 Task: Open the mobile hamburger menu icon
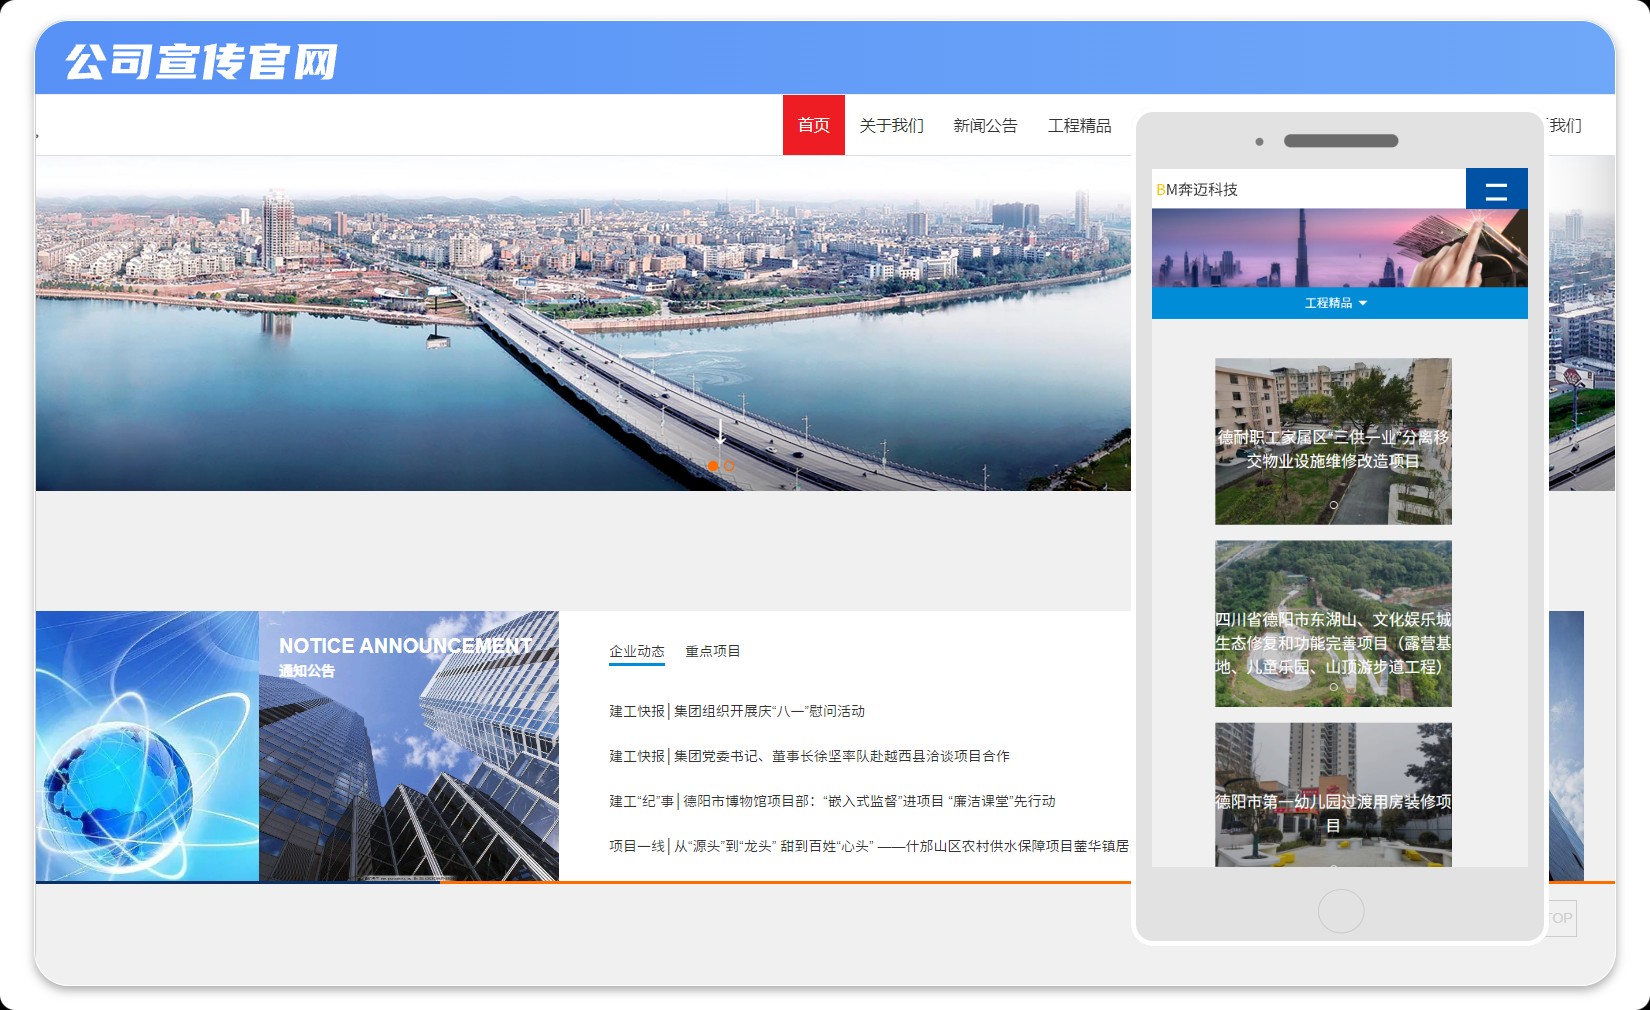pyautogui.click(x=1496, y=189)
